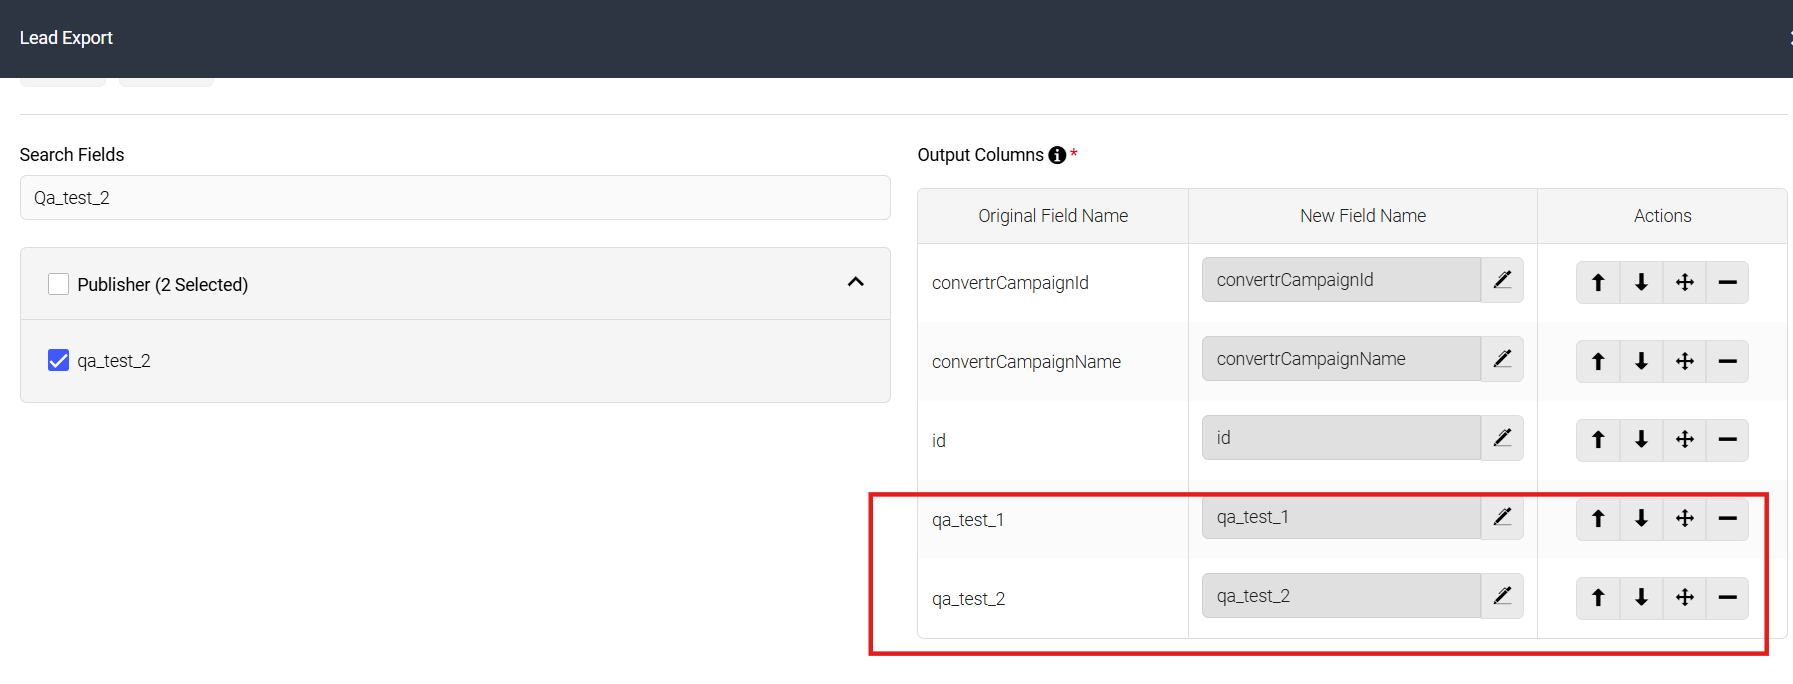Open Output Columns info tooltip icon
The width and height of the screenshot is (1793, 684).
[x=1057, y=155]
